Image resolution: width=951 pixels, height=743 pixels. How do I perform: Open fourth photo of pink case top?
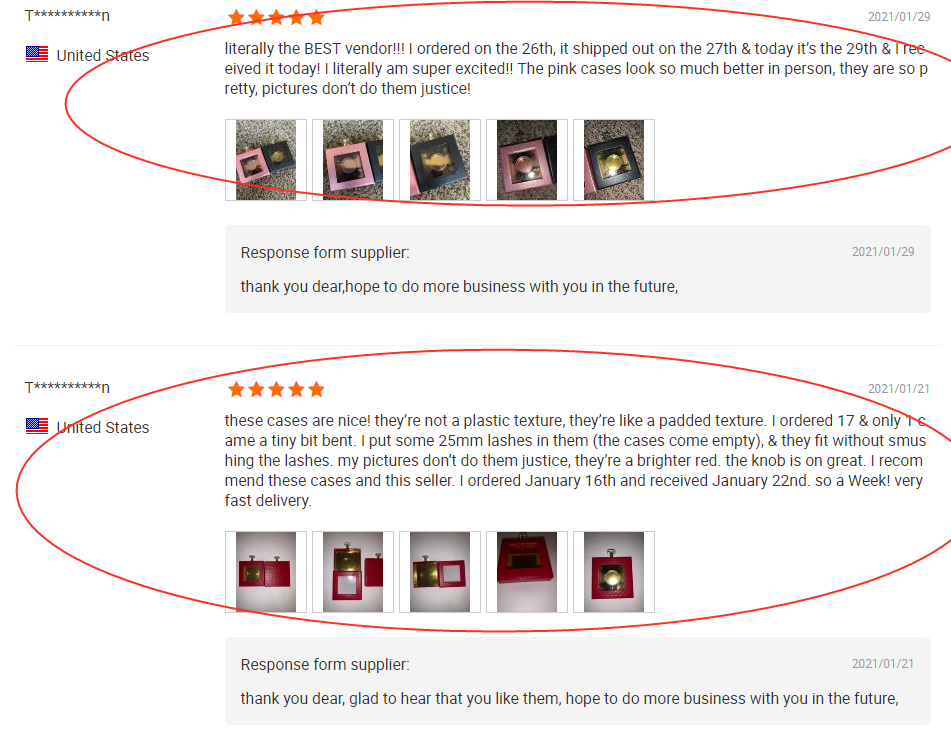[526, 160]
